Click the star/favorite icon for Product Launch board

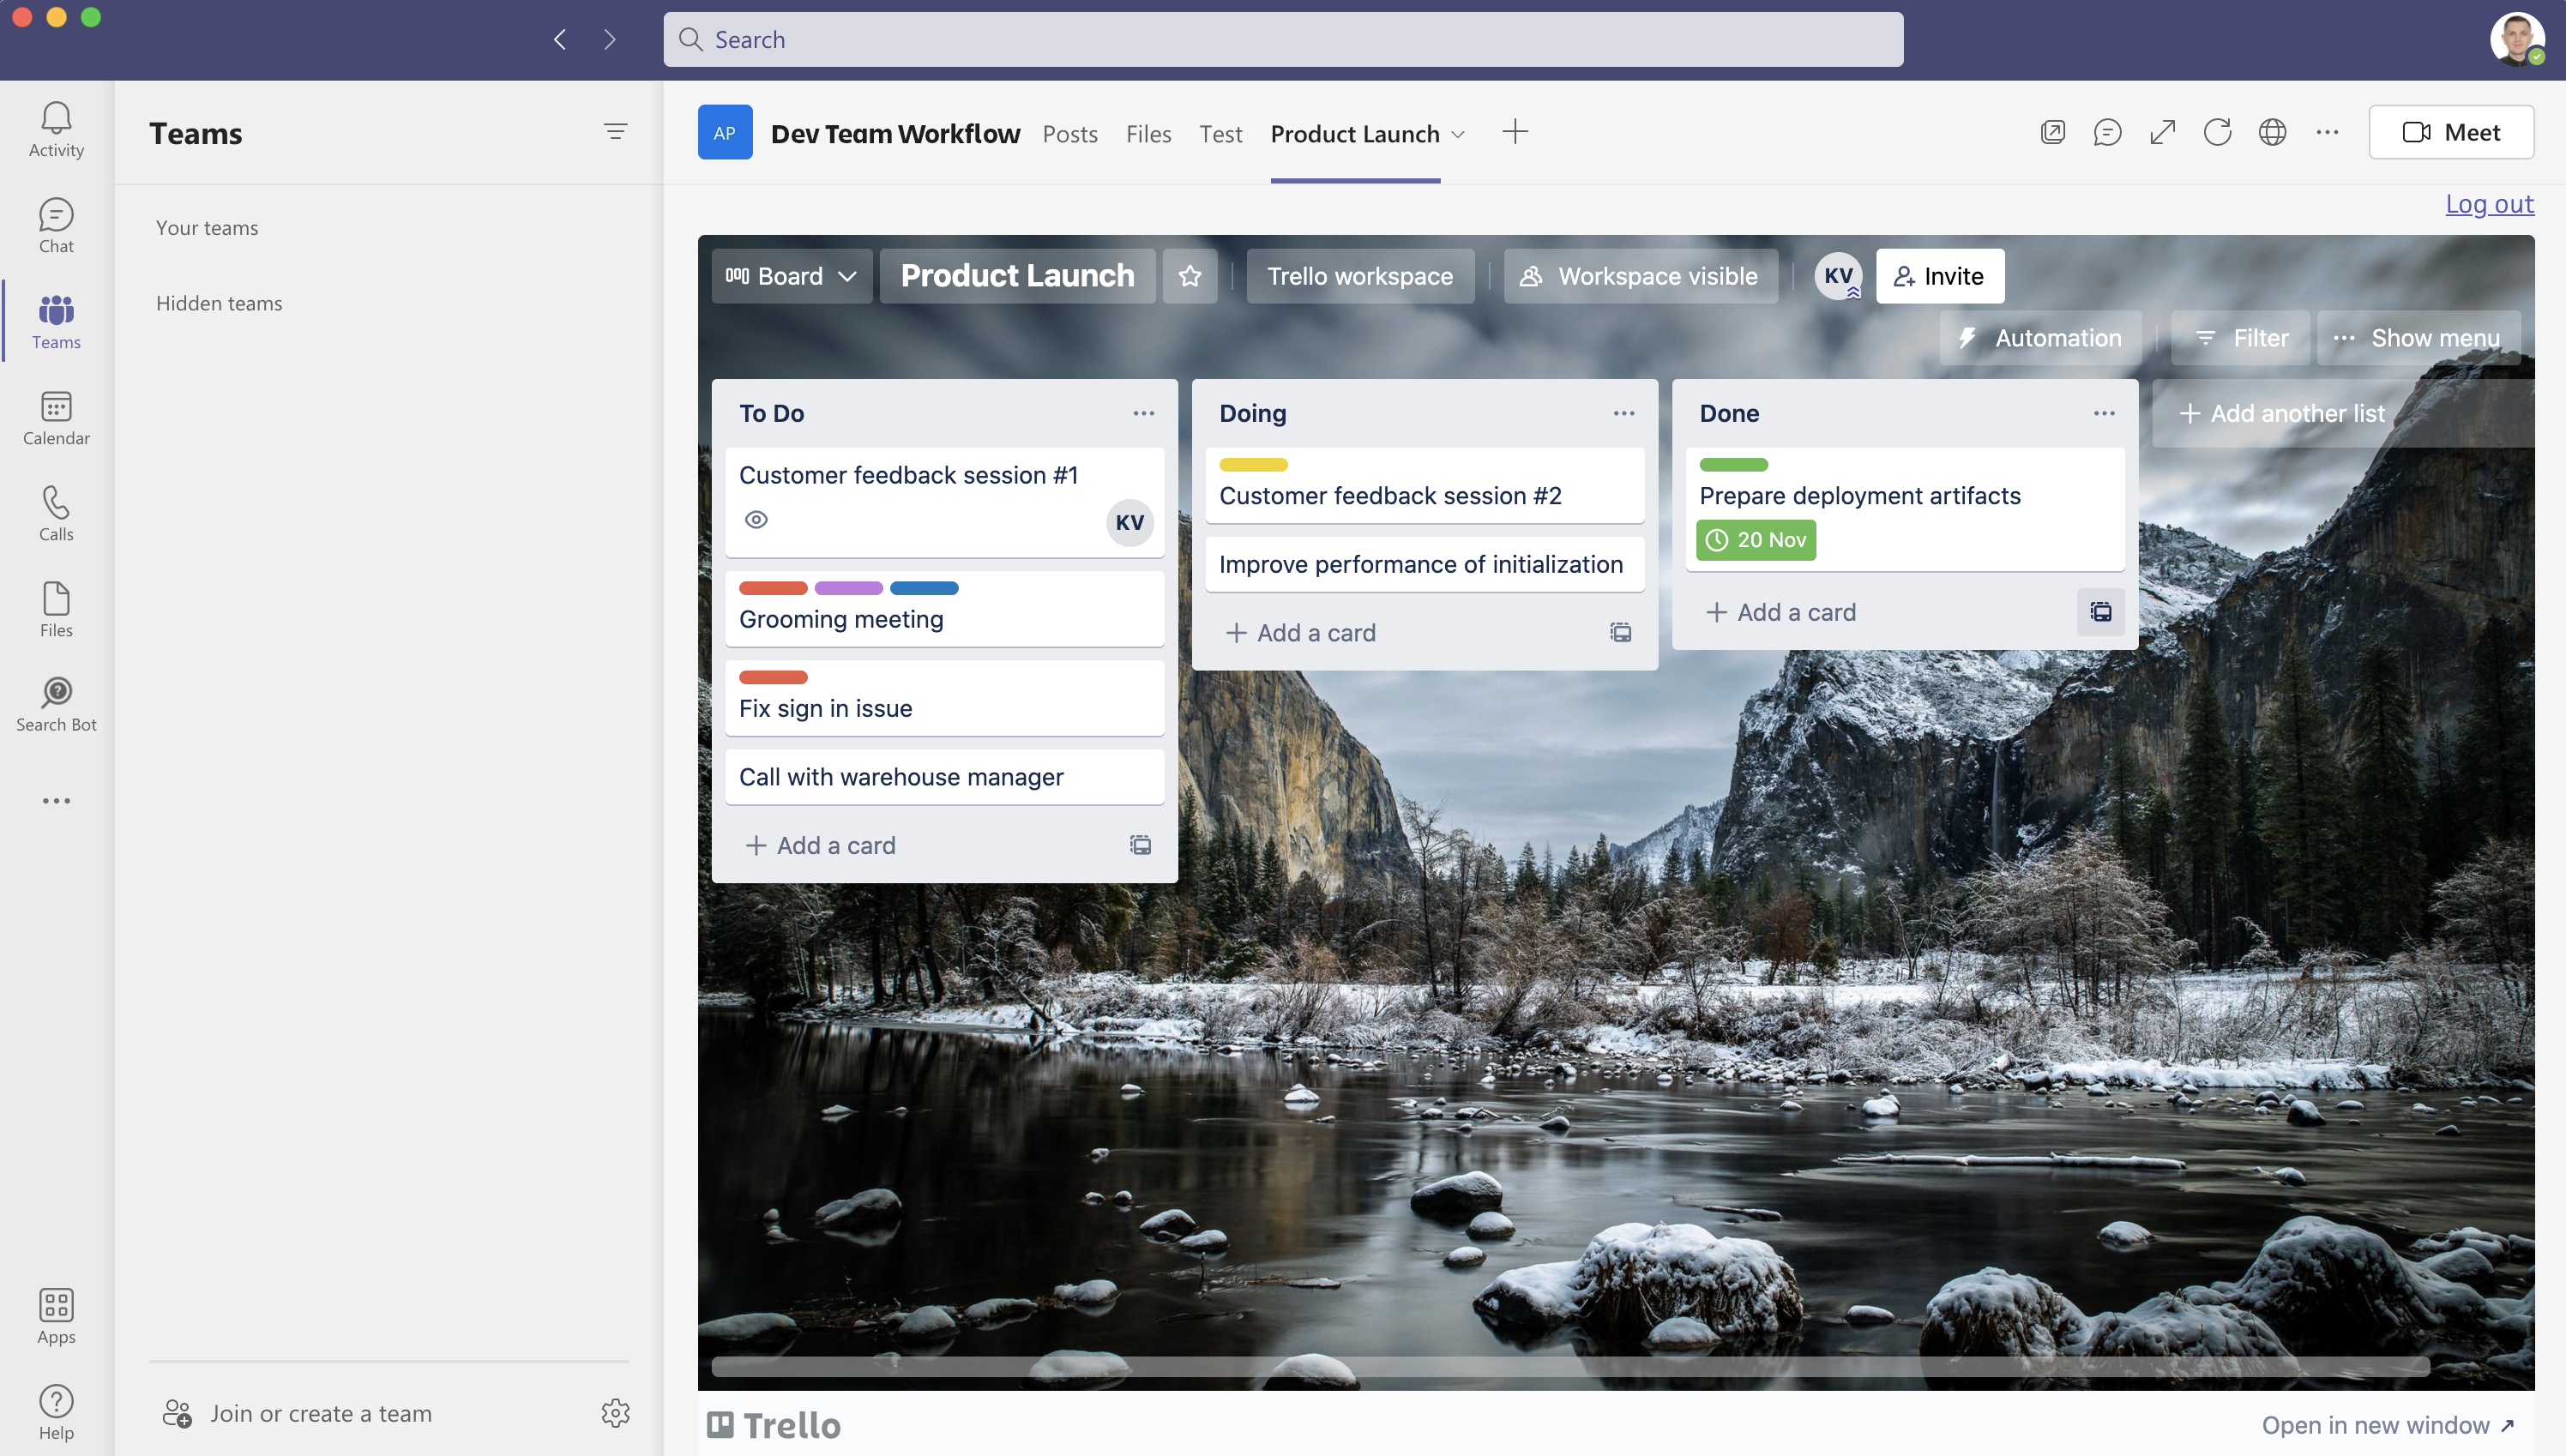click(1191, 275)
